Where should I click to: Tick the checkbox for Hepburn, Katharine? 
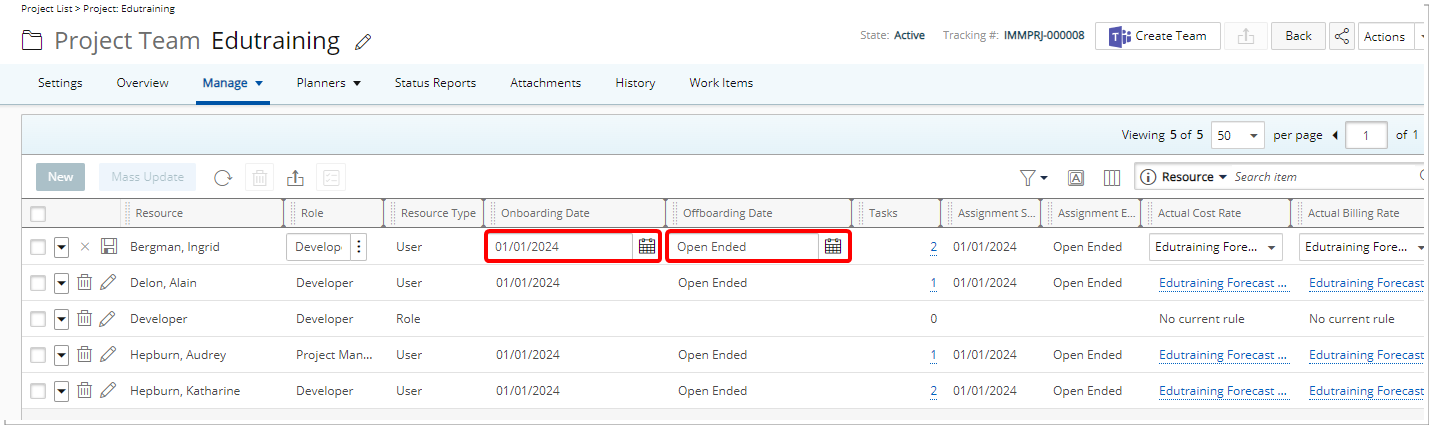38,391
